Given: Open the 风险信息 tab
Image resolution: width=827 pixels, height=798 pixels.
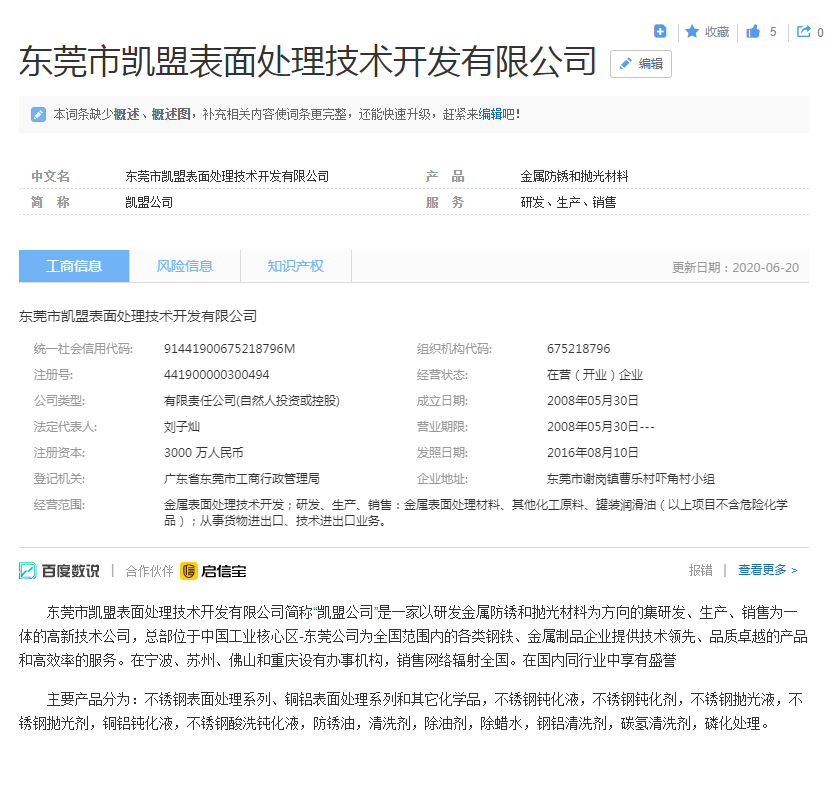Looking at the screenshot, I should click(185, 266).
